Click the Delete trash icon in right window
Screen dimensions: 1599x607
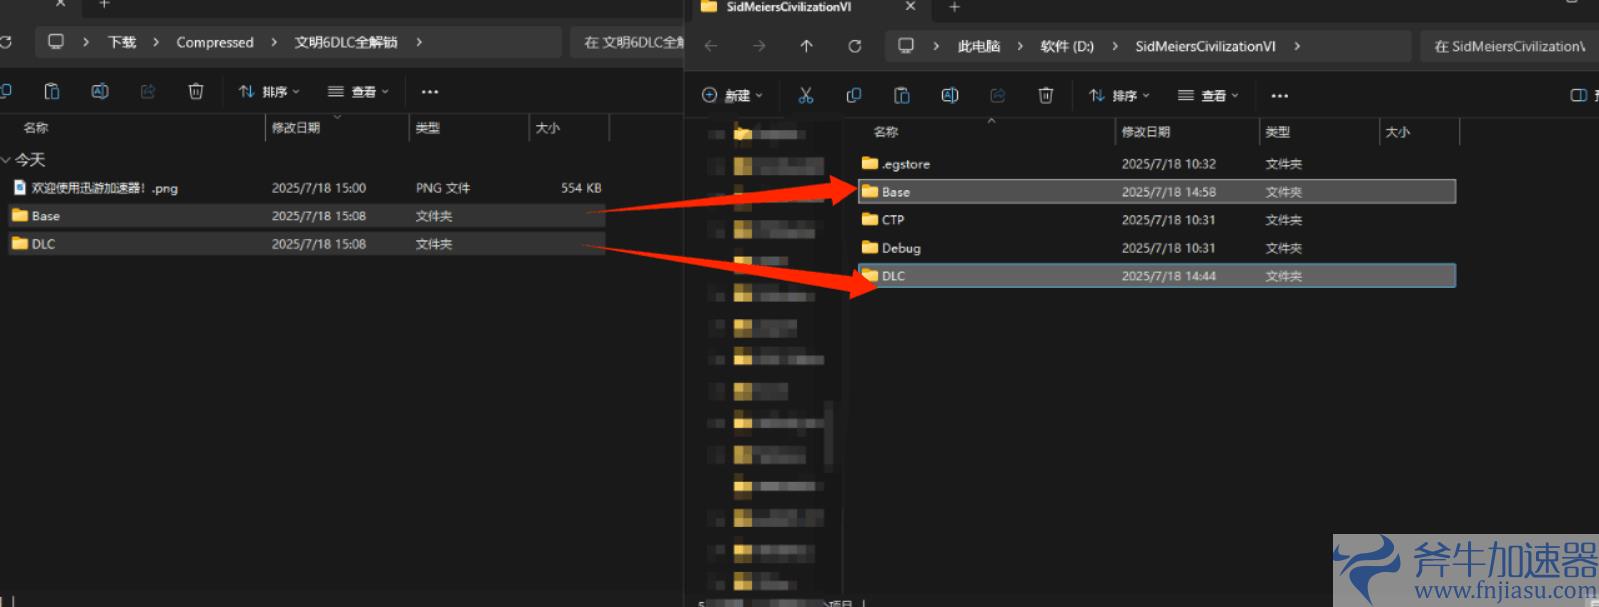(x=1045, y=95)
